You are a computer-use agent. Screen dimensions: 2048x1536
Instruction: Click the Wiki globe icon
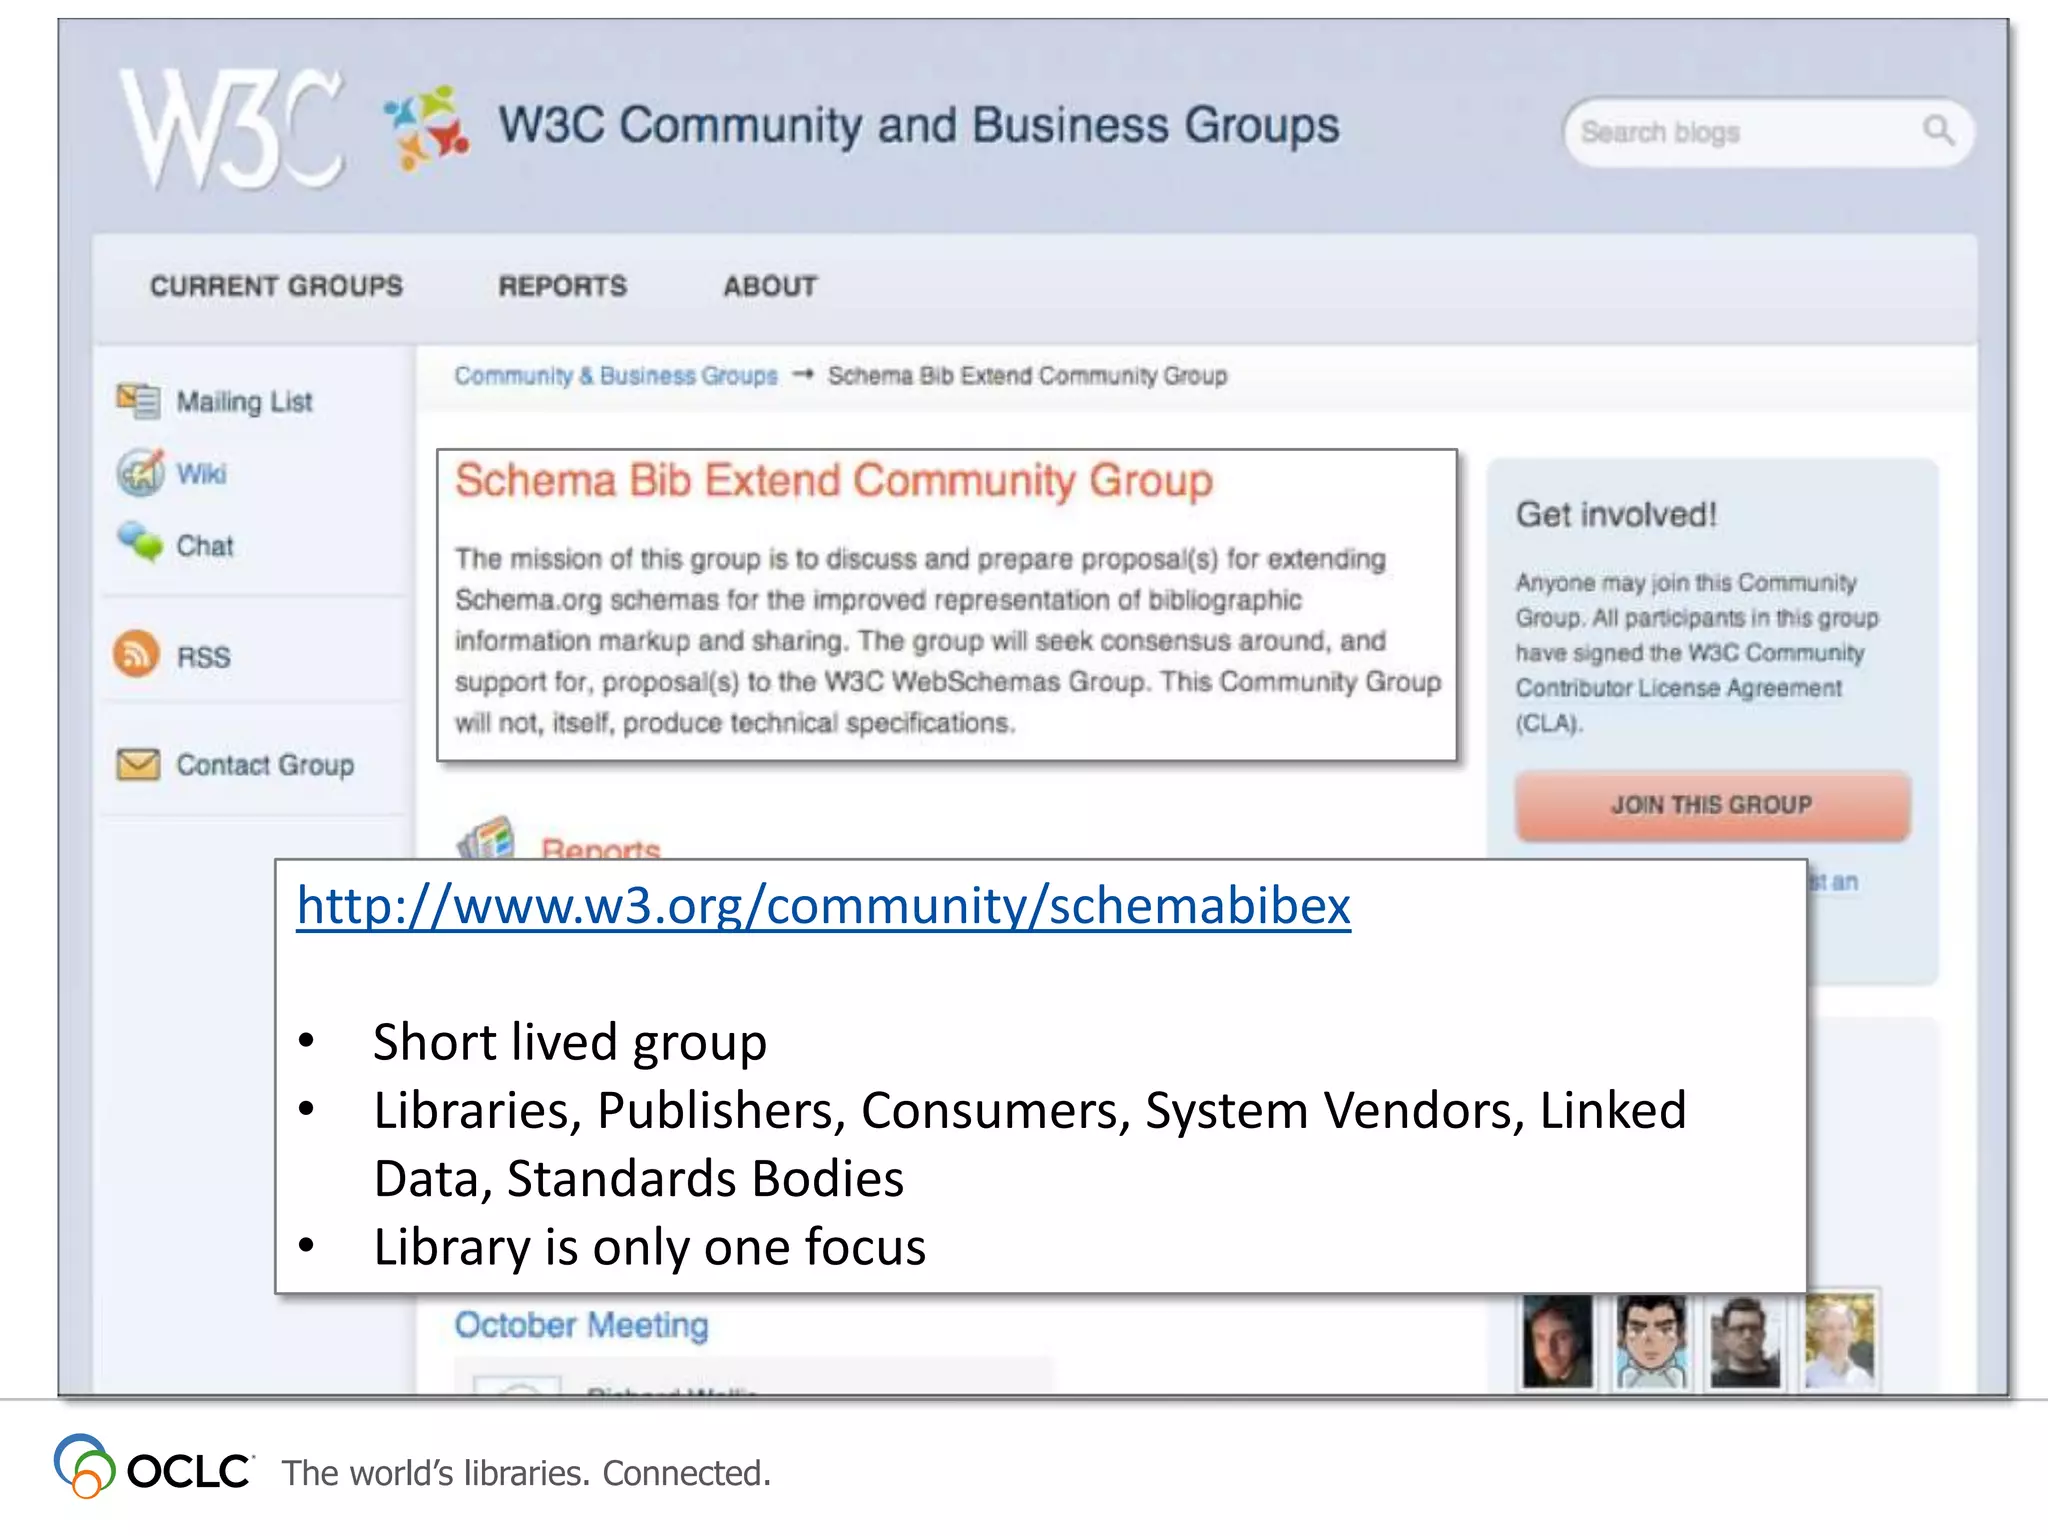click(140, 472)
